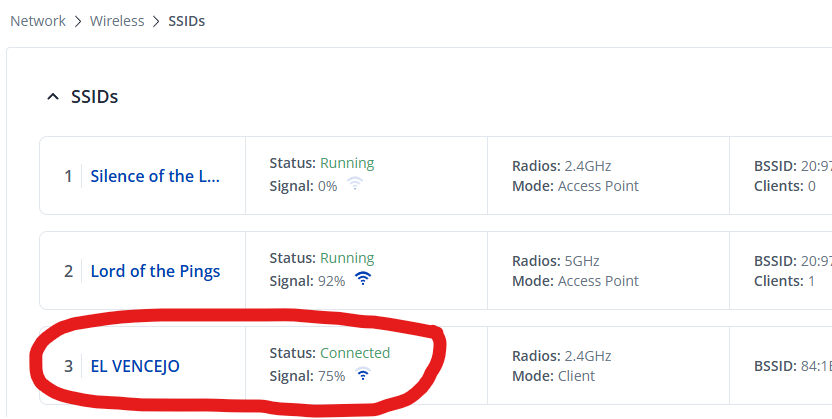Select row number 3 in SSID list
The width and height of the screenshot is (832, 419).
coord(68,366)
